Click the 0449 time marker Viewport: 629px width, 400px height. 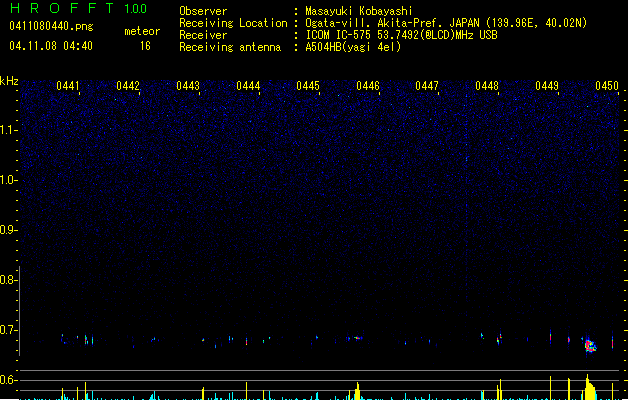[x=547, y=86]
